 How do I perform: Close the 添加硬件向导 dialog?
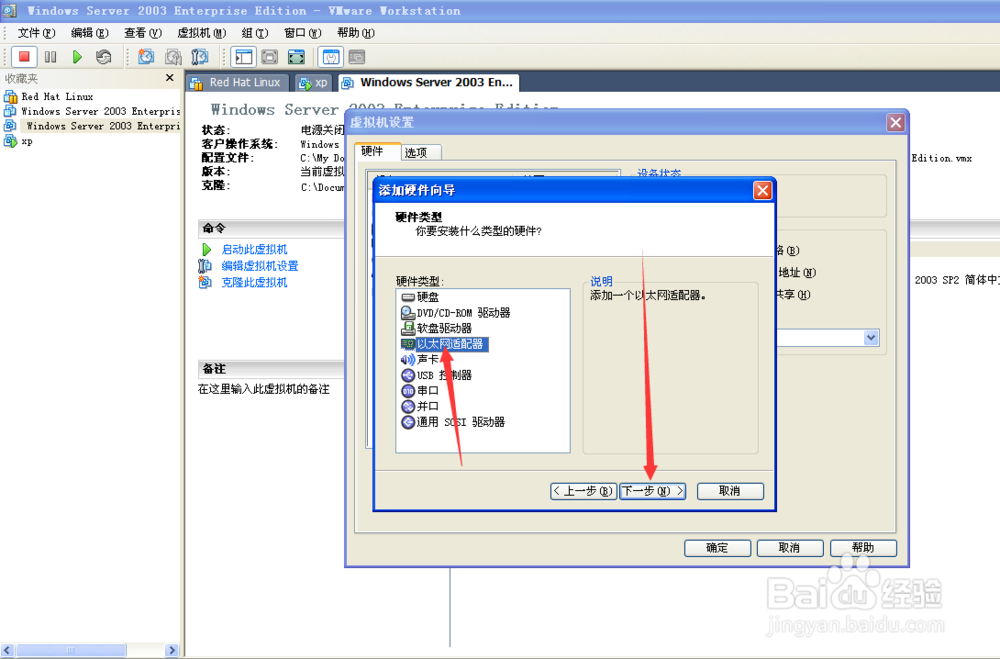point(763,190)
